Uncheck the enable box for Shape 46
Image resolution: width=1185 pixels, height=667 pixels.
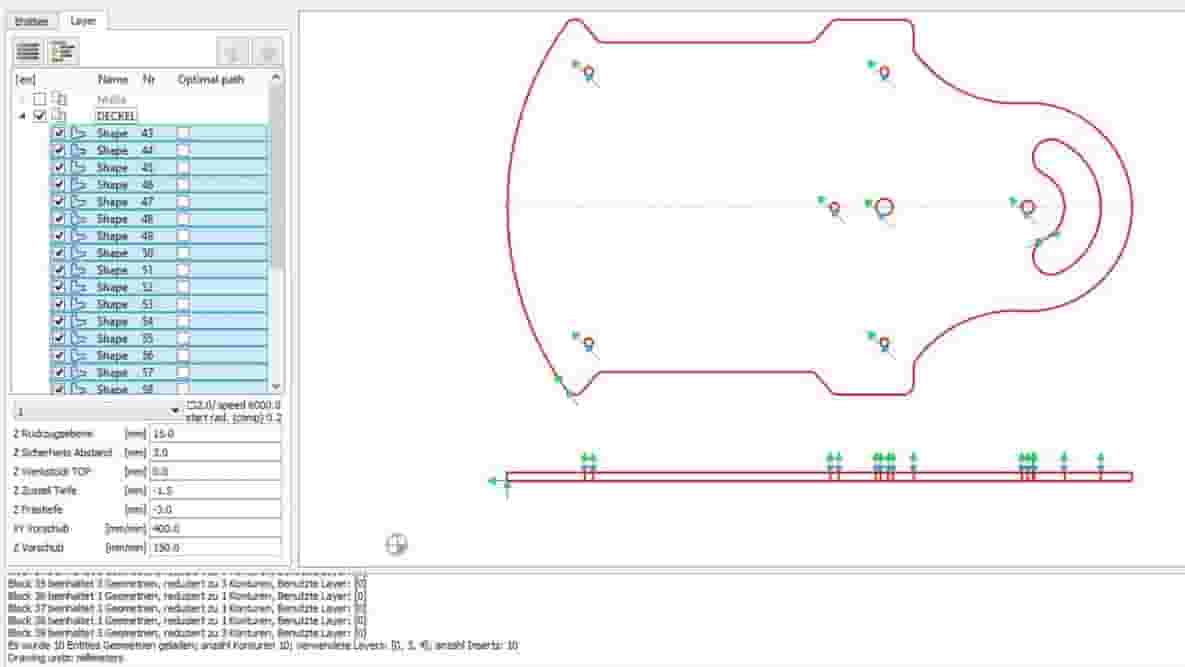click(x=59, y=185)
